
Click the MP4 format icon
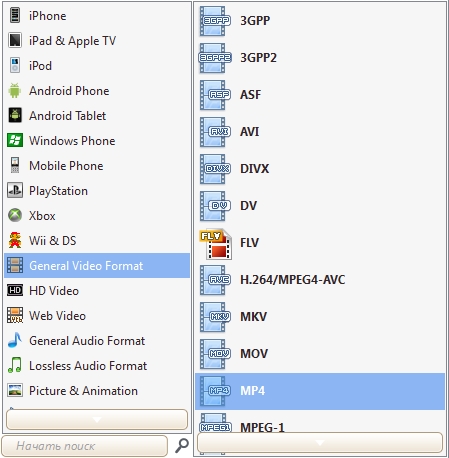click(215, 391)
